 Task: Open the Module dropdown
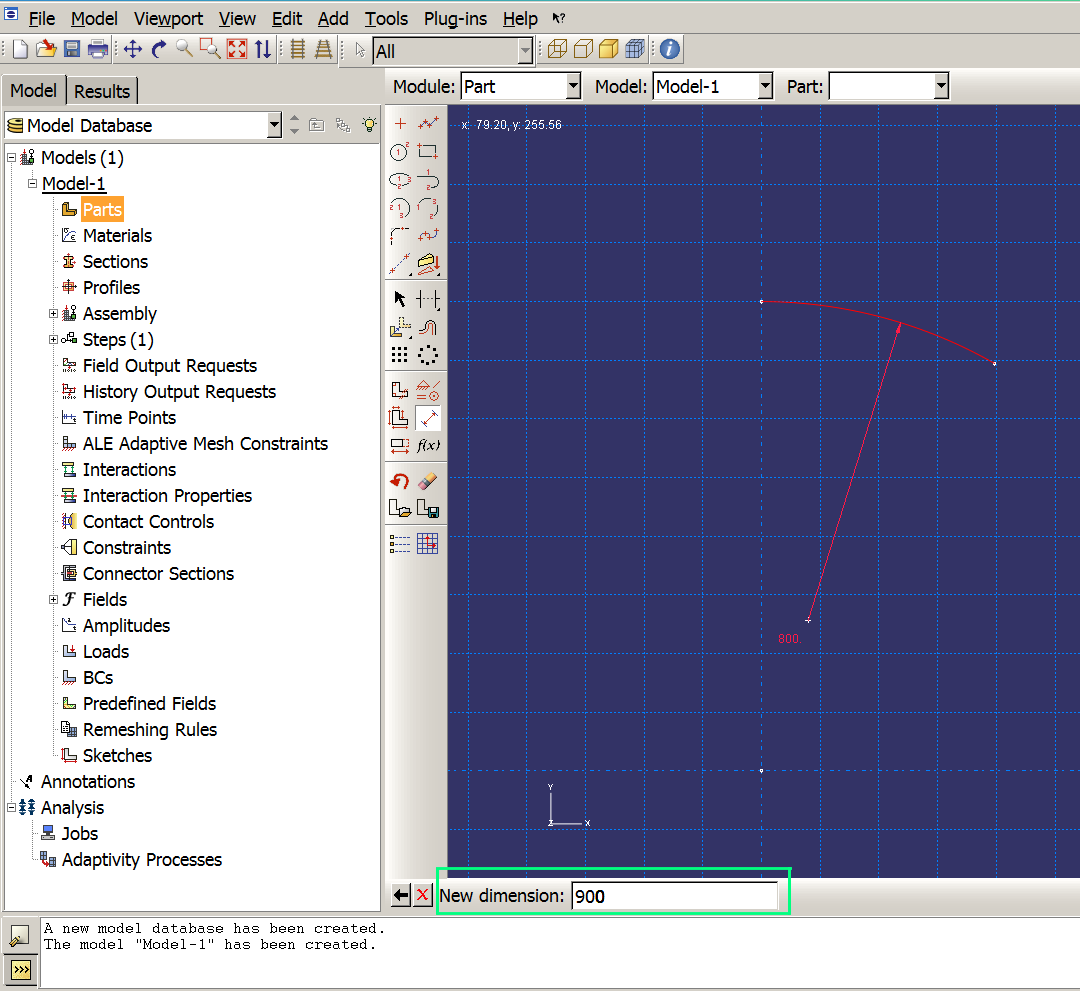573,86
